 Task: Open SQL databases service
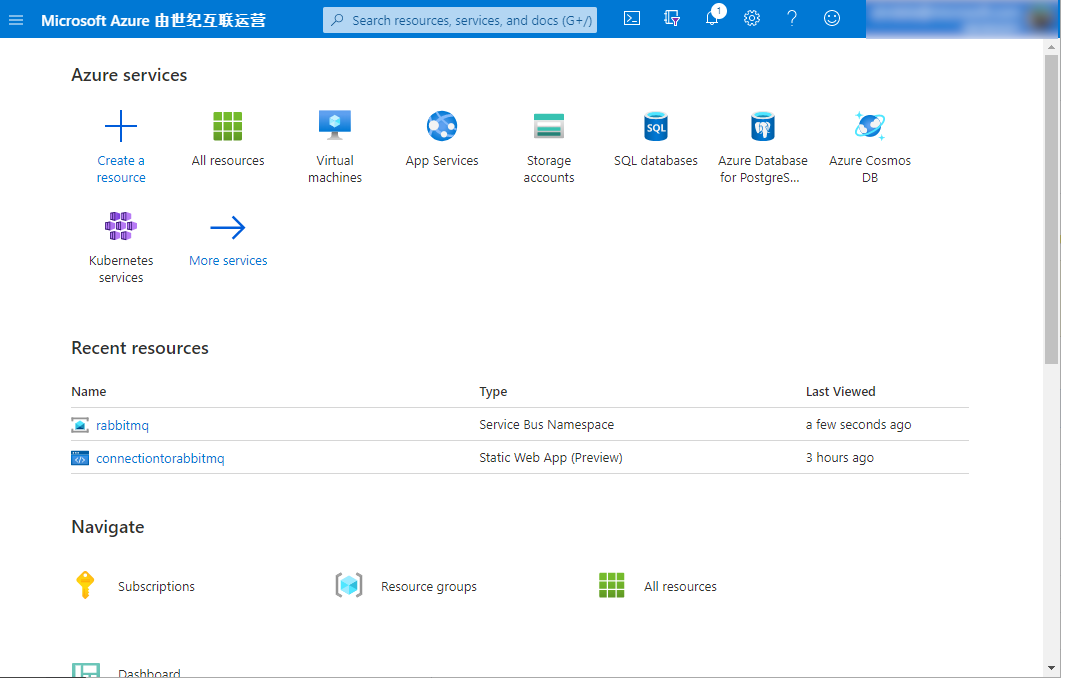[x=656, y=127]
